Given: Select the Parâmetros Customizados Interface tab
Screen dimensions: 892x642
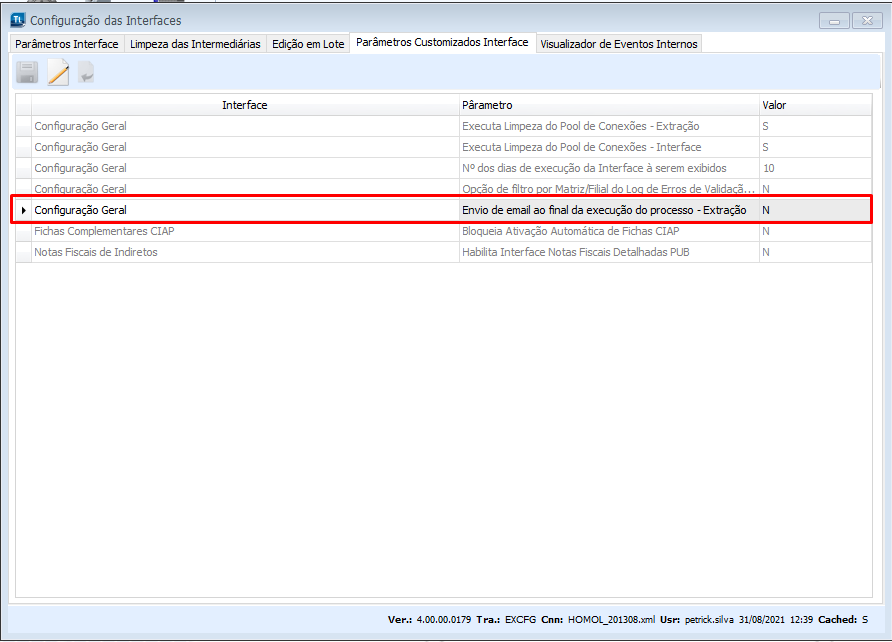Looking at the screenshot, I should point(442,43).
